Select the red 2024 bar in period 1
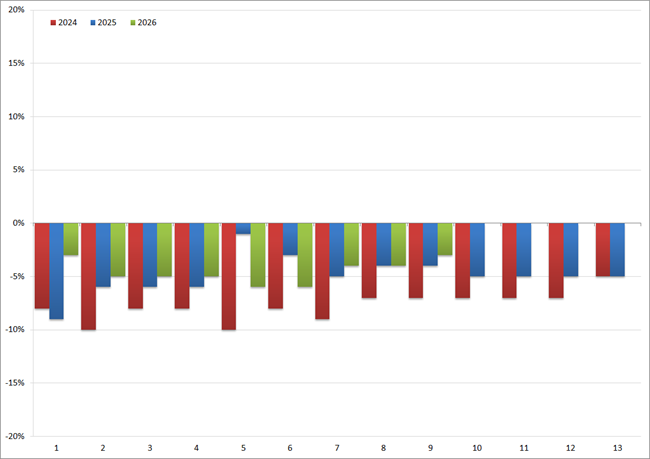This screenshot has width=650, height=459. pos(42,266)
